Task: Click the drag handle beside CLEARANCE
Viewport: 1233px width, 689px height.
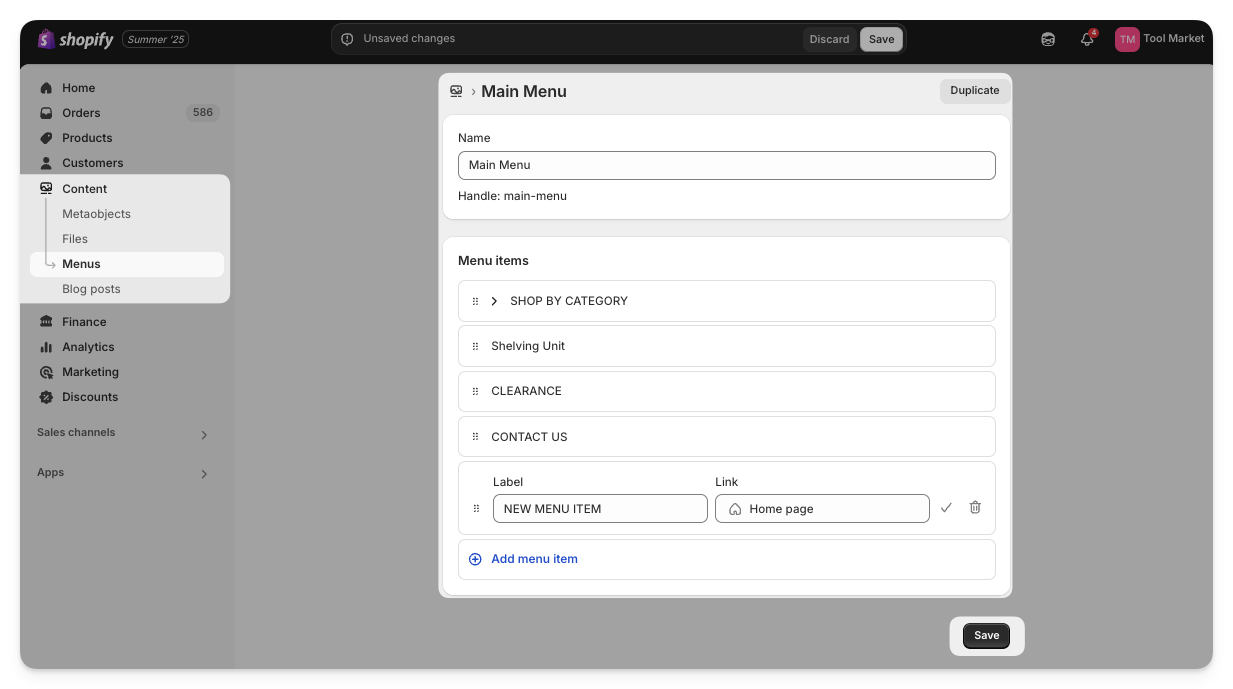Action: 475,391
